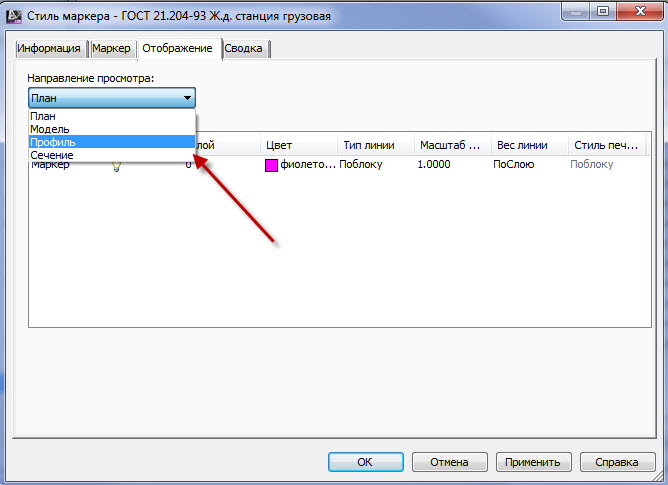This screenshot has height=485, width=668.
Task: Switch to the Информация tab
Action: point(49,48)
